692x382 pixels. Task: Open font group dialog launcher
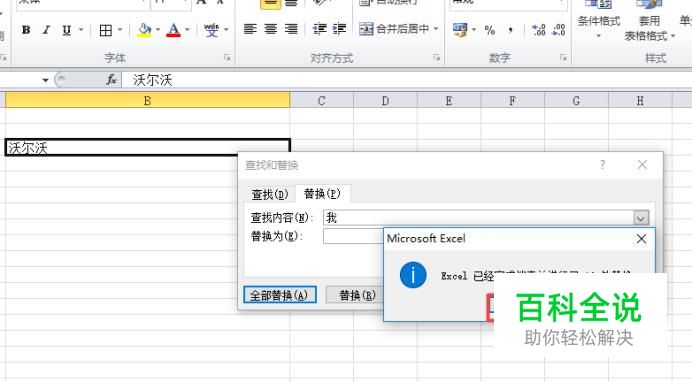227,57
